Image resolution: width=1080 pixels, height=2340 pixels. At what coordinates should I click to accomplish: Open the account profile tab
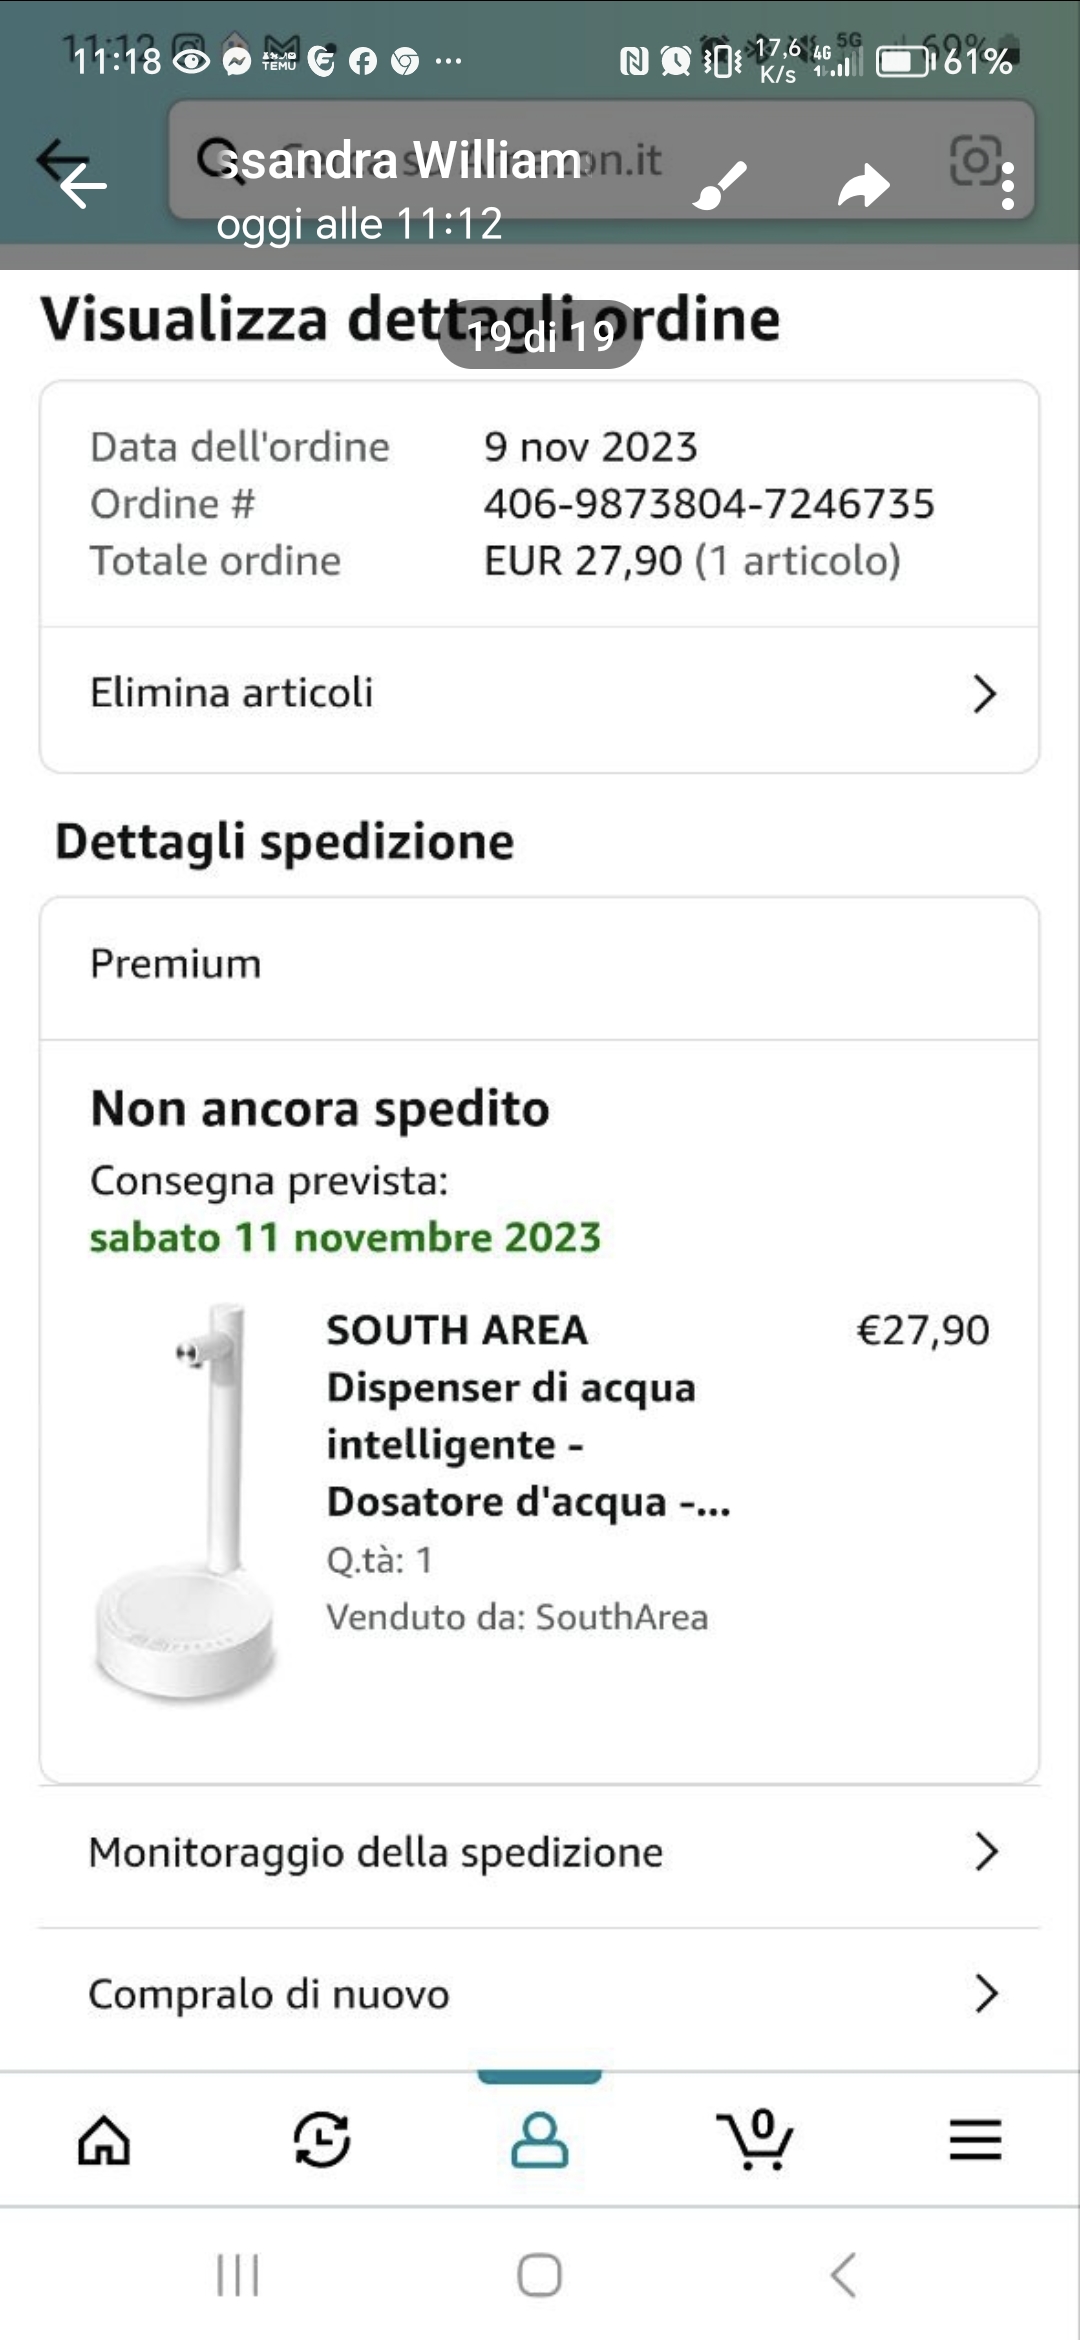(540, 2140)
